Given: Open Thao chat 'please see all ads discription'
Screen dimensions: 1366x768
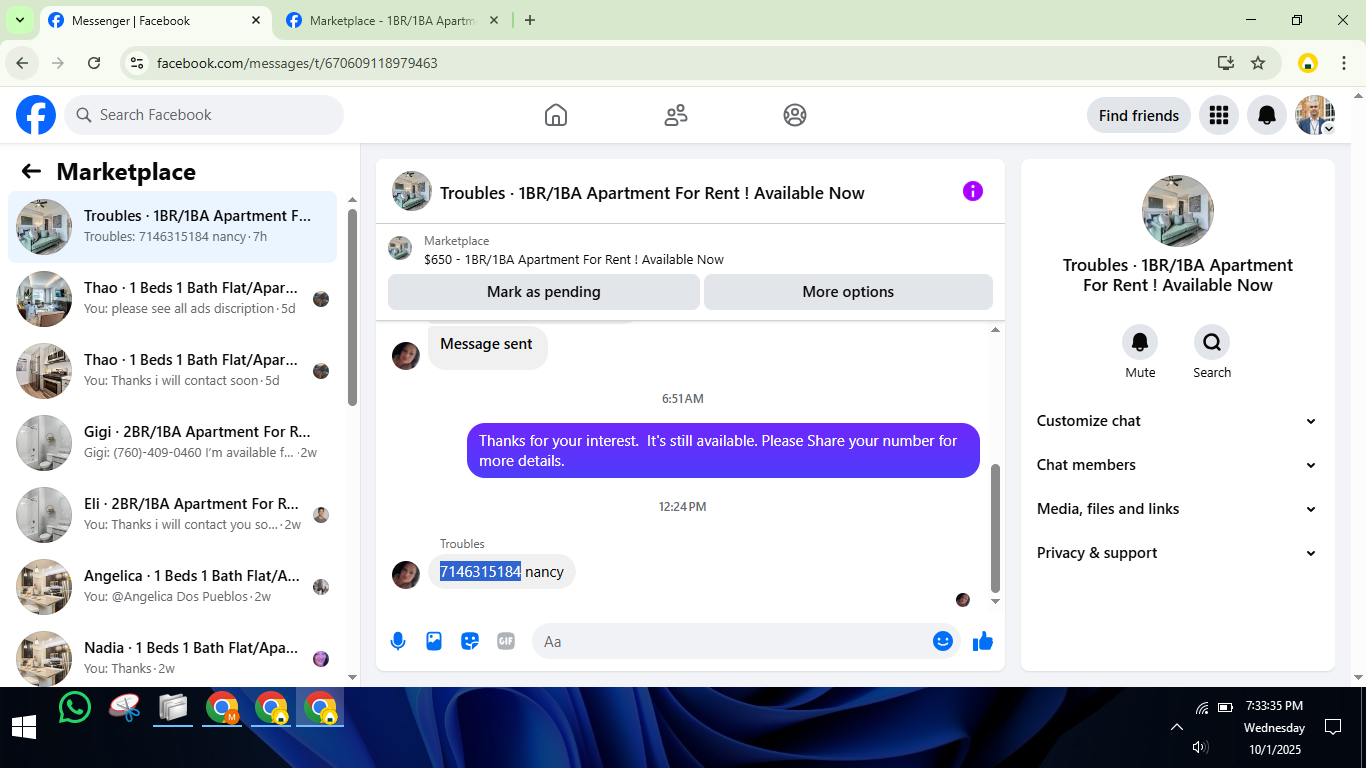Looking at the screenshot, I should 173,299.
